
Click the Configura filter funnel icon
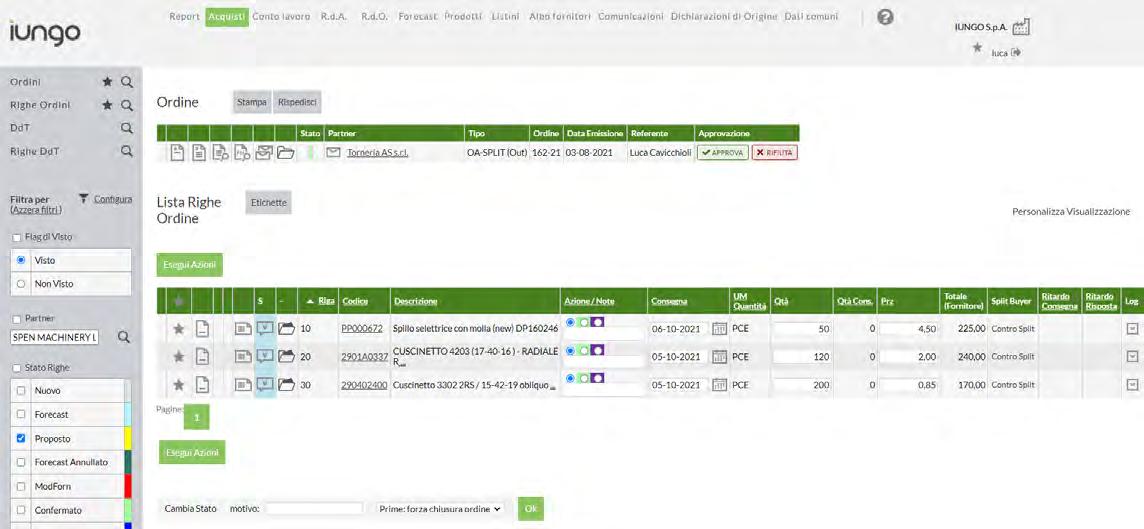coord(83,198)
